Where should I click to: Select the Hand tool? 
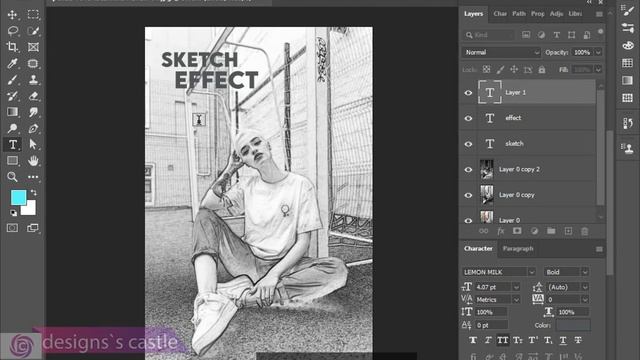(x=33, y=160)
